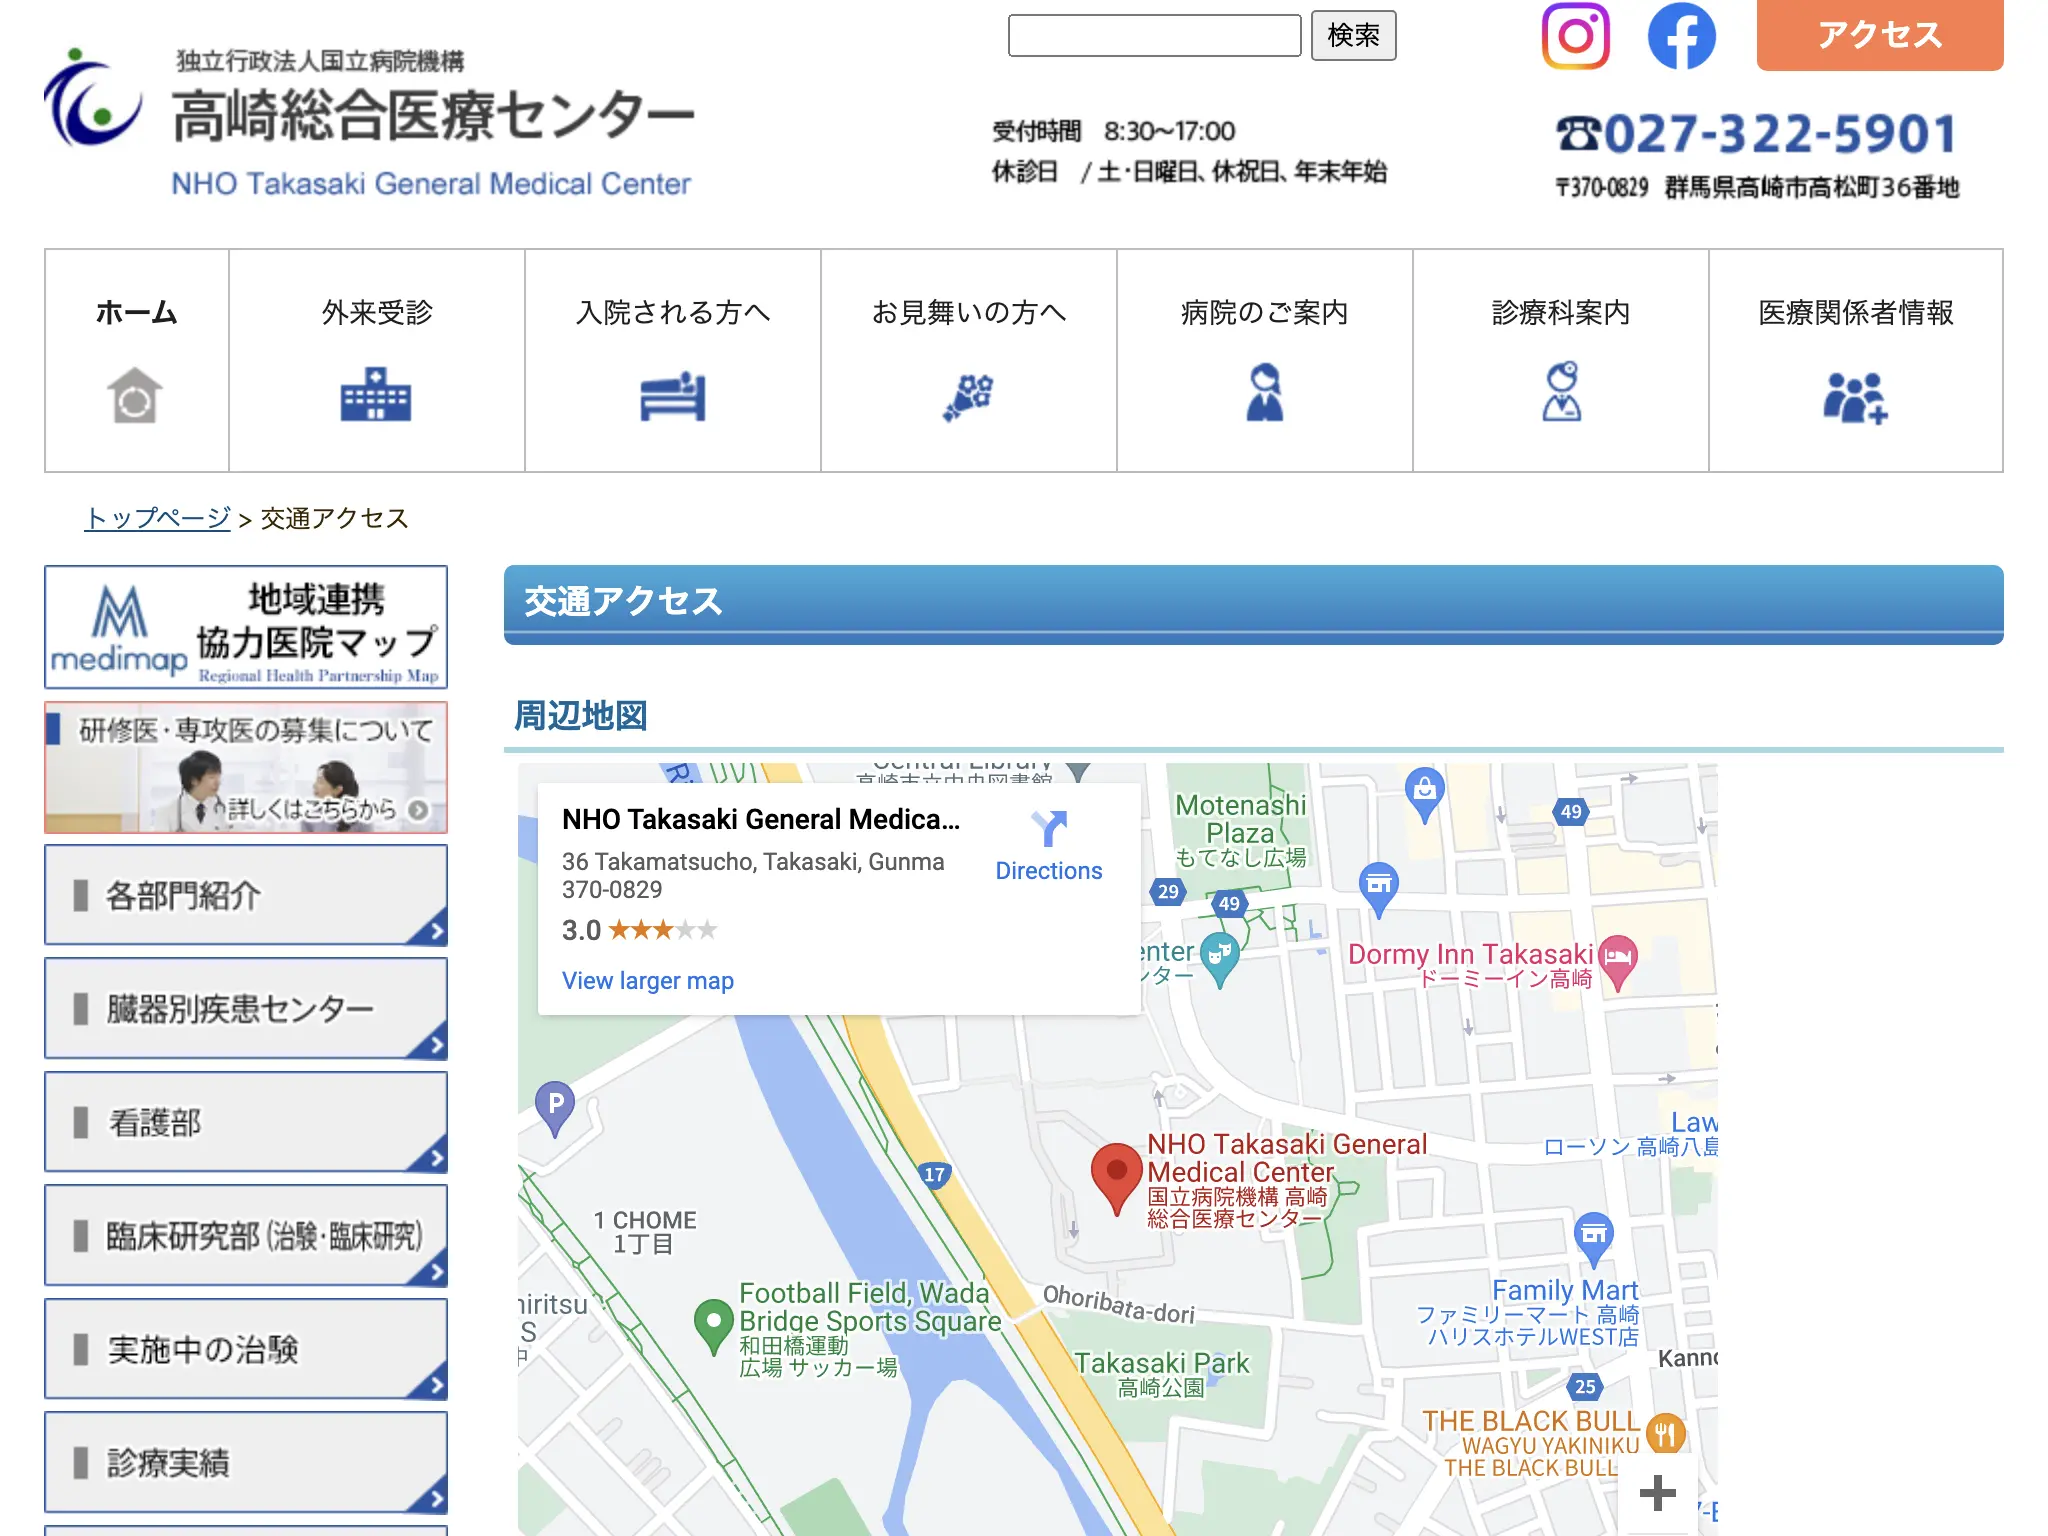Click the Motenashi Plaza map label
2048x1536 pixels.
click(1240, 831)
